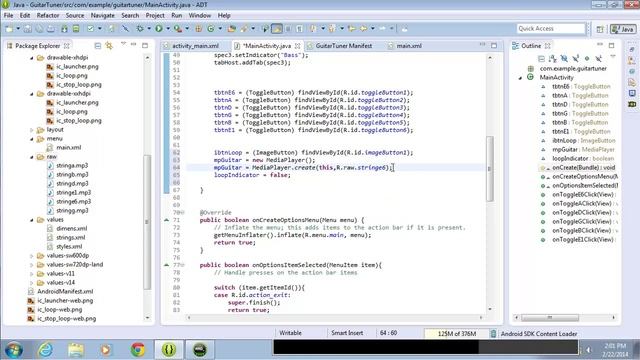Screen dimensions: 640x360
Task: Toggle Sort alphabetically in Outline
Action: 553,59
